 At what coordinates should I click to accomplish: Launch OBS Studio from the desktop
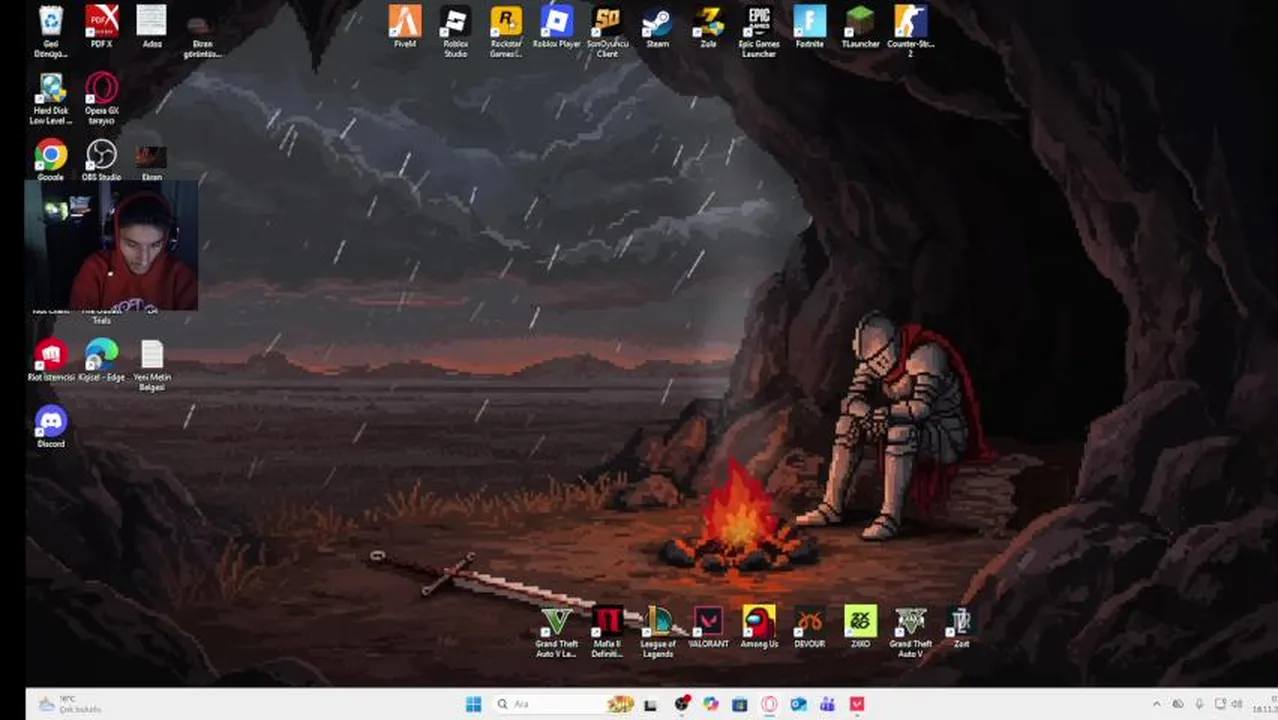point(101,160)
